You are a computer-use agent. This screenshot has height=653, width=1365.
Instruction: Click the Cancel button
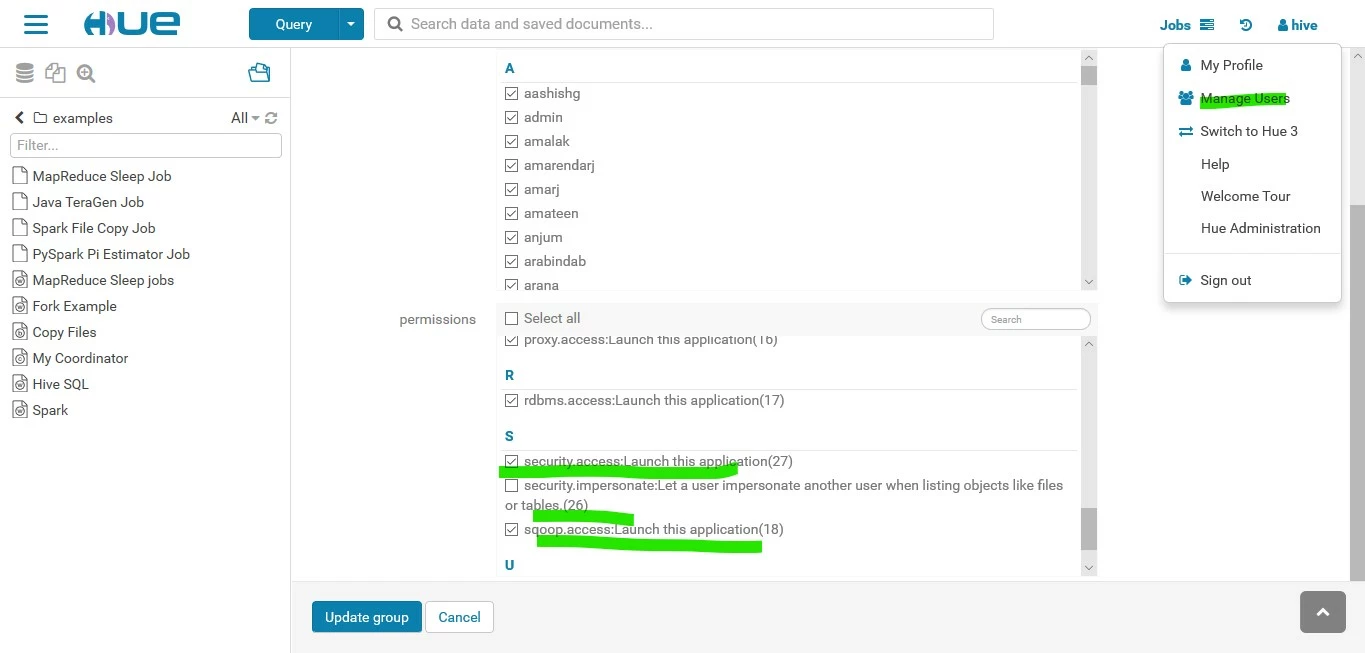pos(460,617)
